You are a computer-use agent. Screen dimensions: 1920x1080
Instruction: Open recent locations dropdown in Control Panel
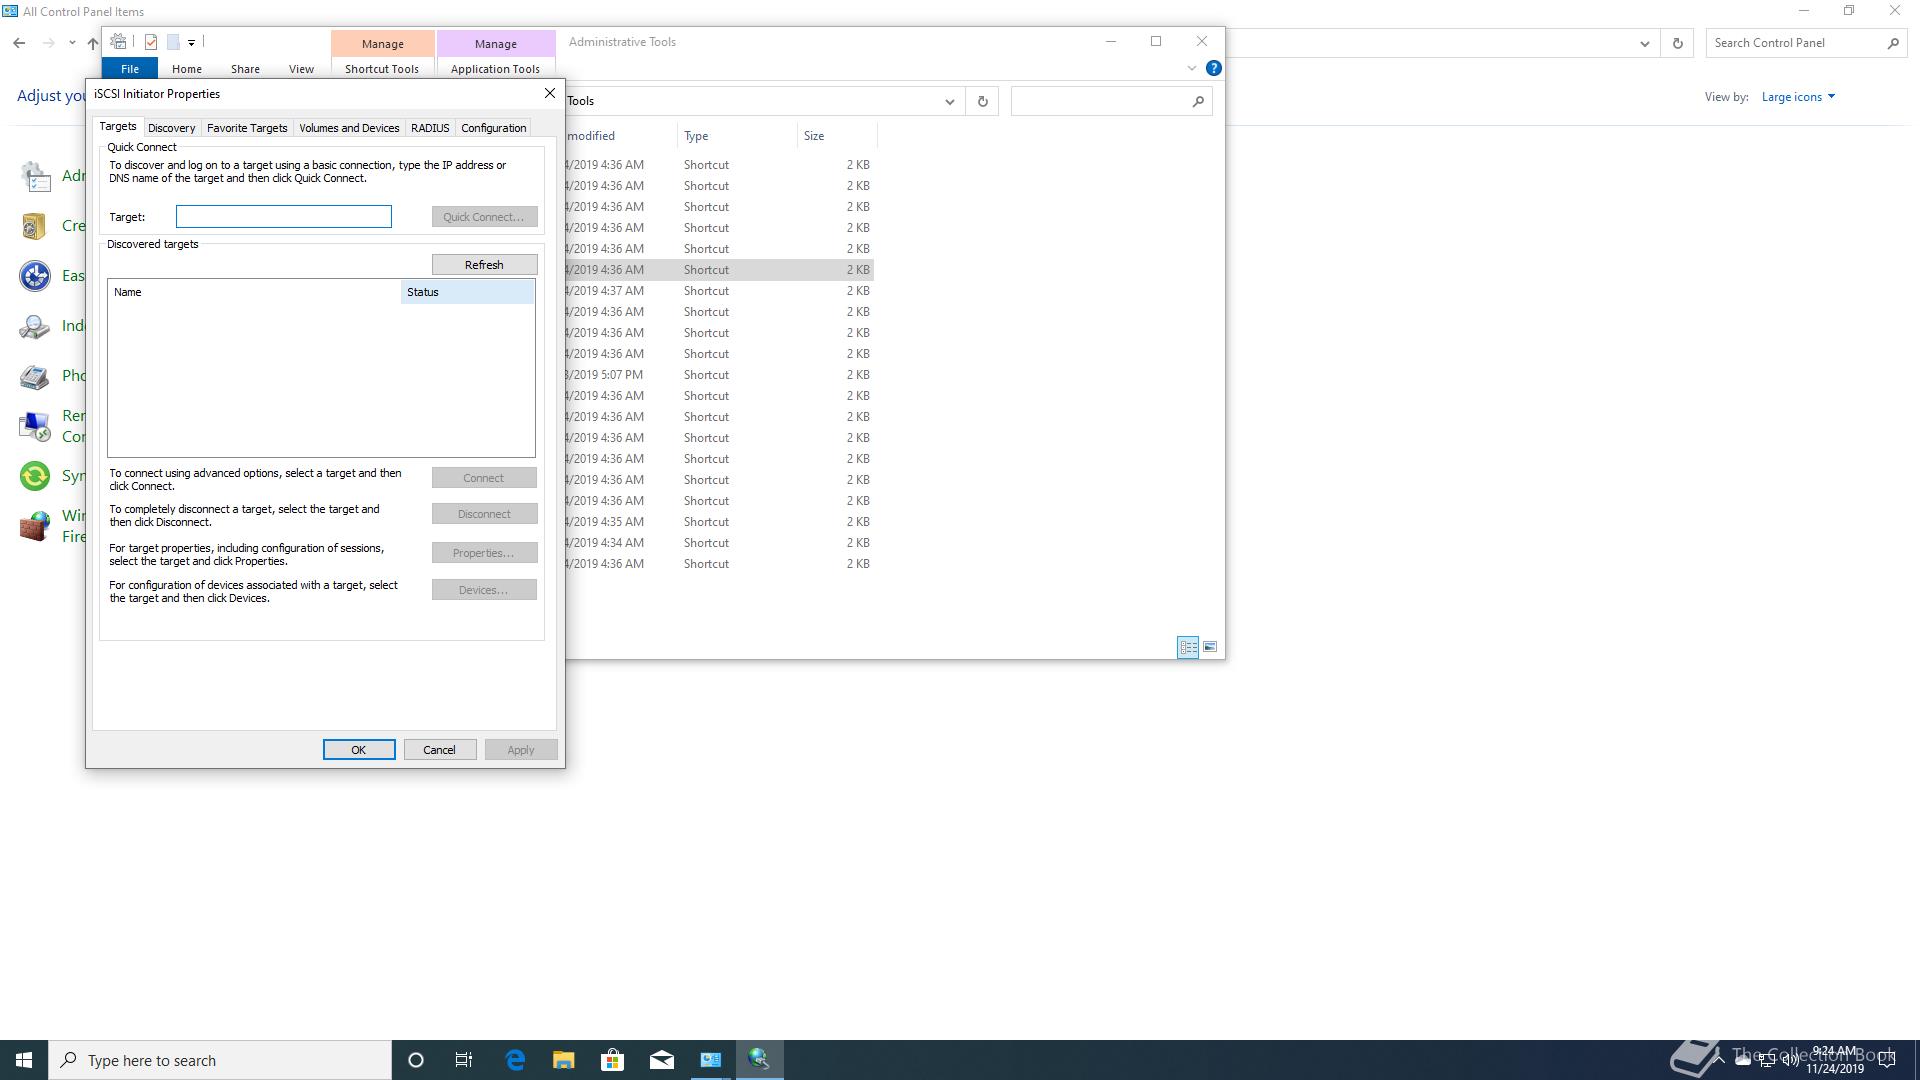pos(72,43)
